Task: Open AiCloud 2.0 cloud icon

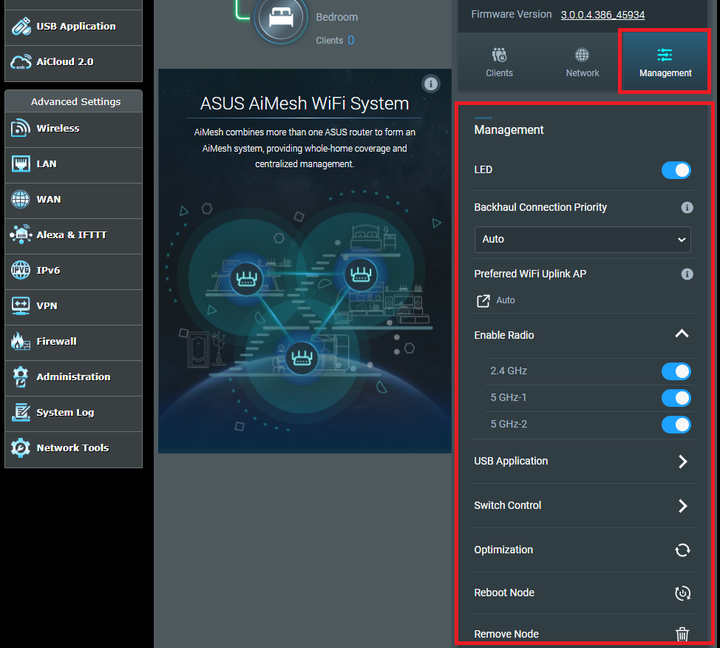Action: pos(21,62)
